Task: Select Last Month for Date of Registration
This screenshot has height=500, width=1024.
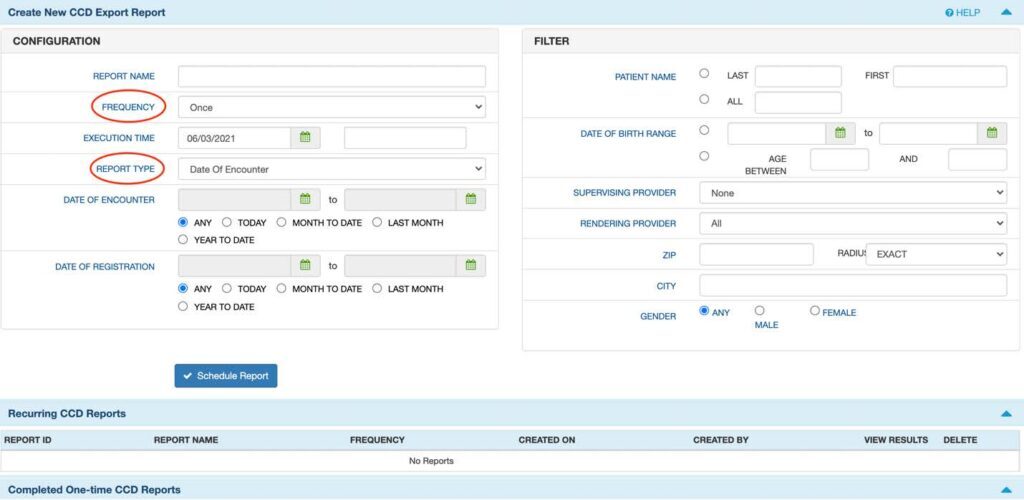Action: (x=378, y=288)
